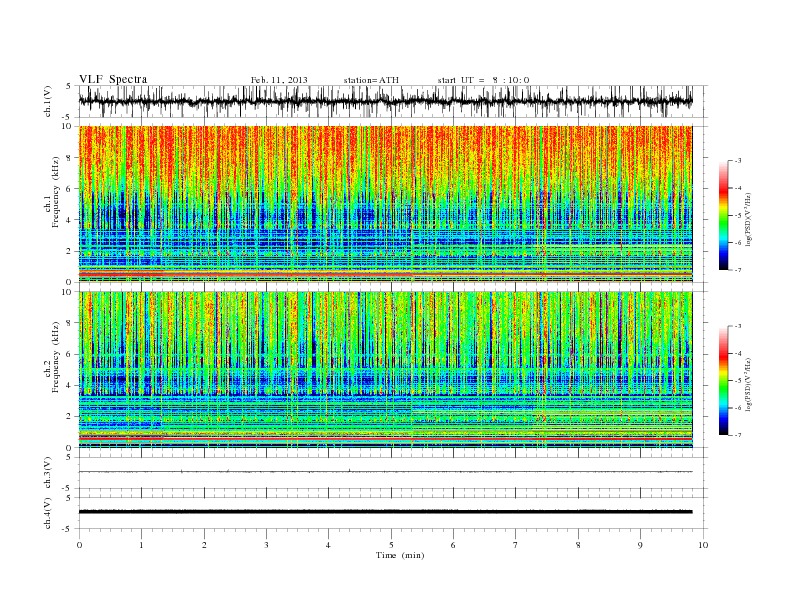The width and height of the screenshot is (792, 612).
Task: Click the 'station=ATH' label
Action: [371, 80]
